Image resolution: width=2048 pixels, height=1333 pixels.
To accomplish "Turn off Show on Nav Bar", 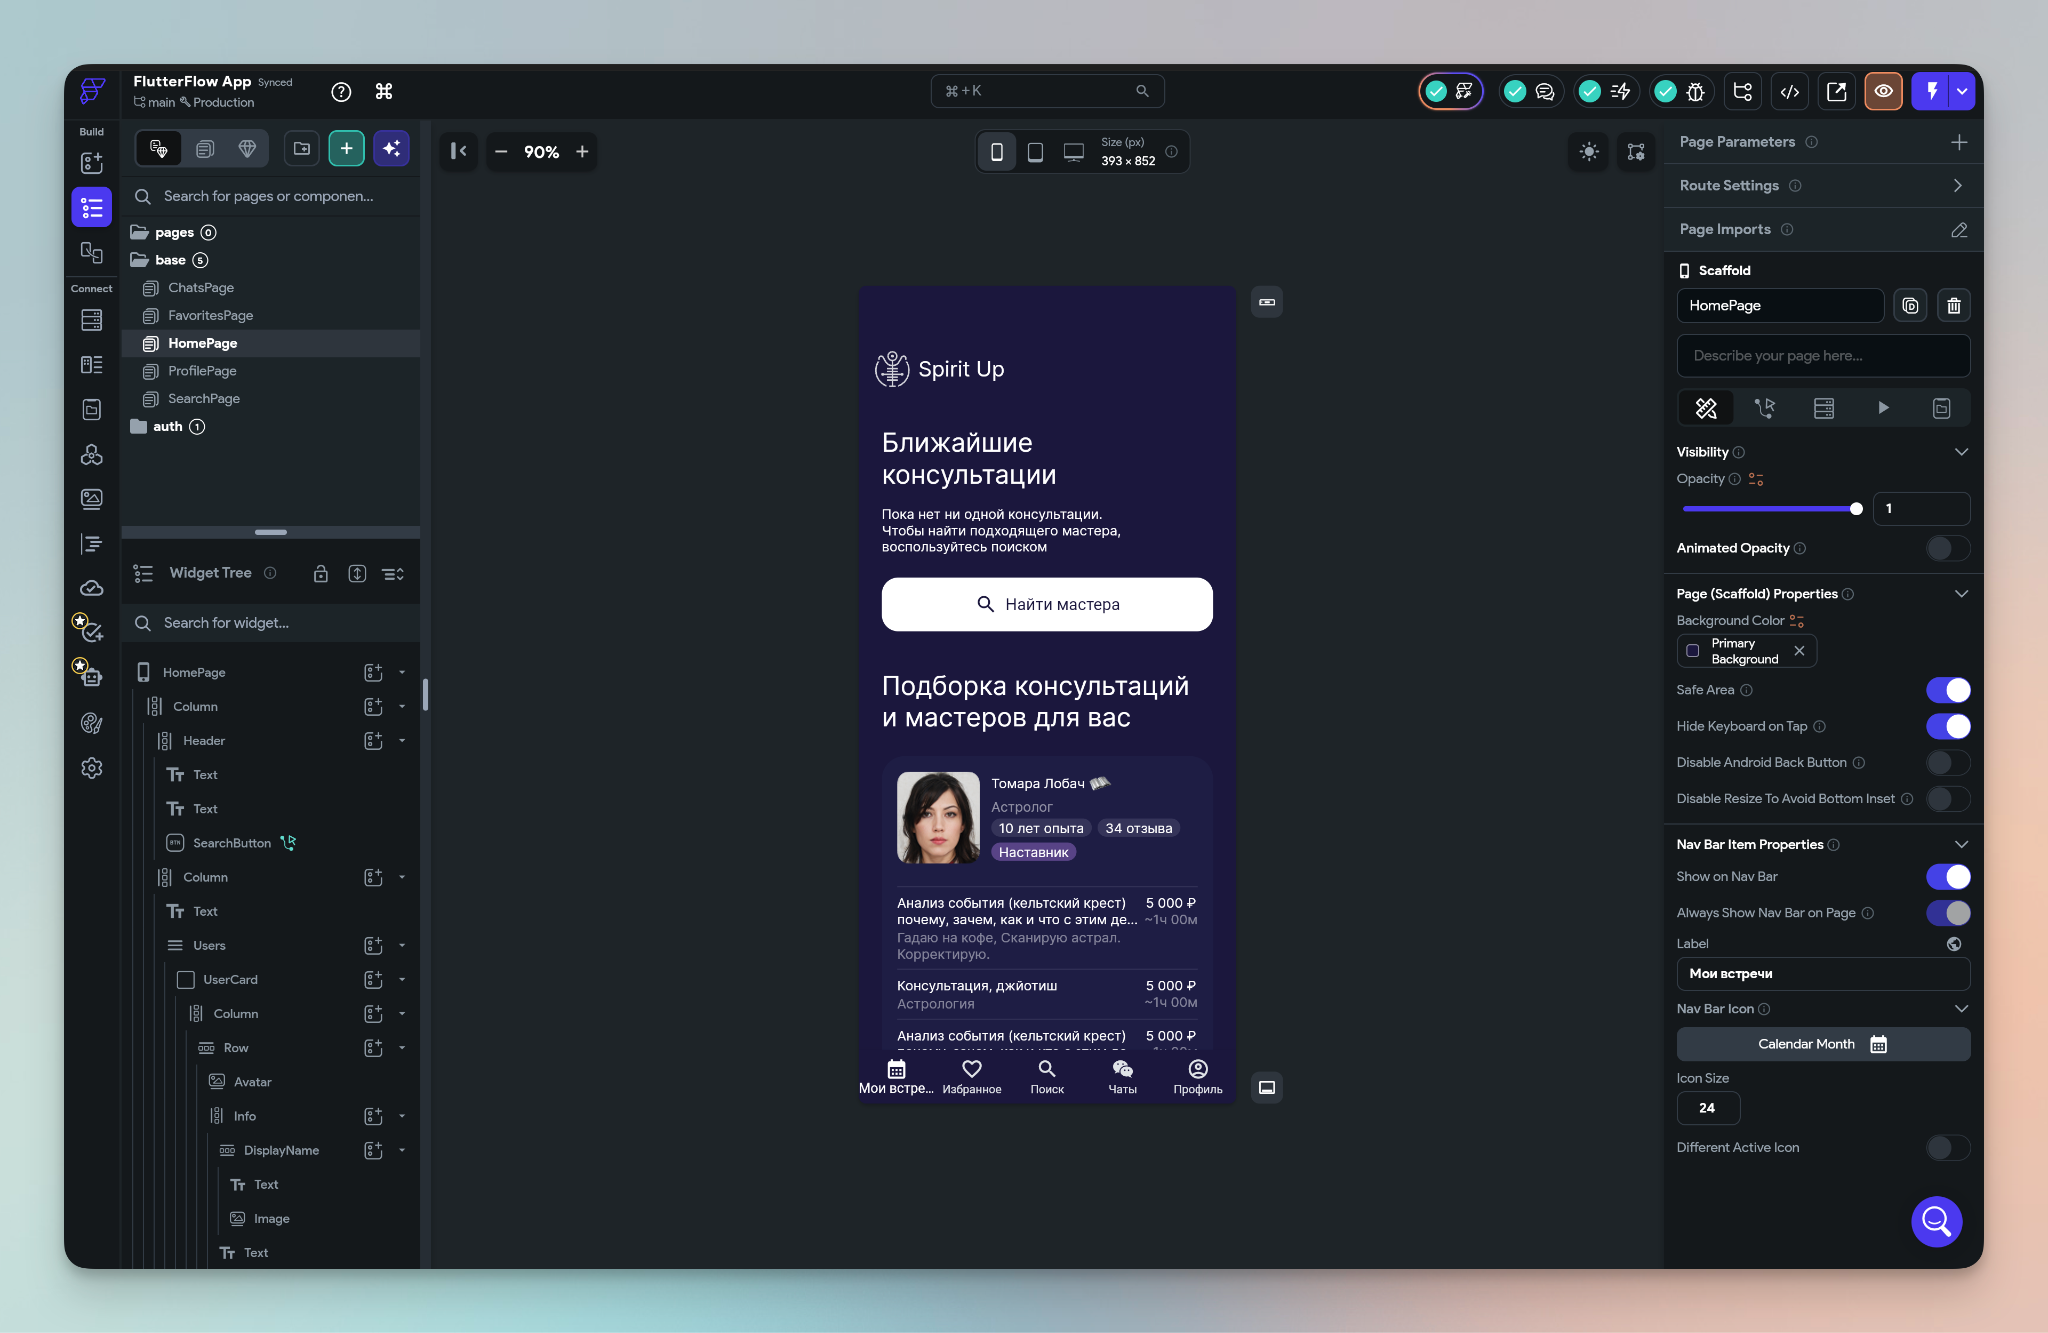I will click(x=1947, y=877).
